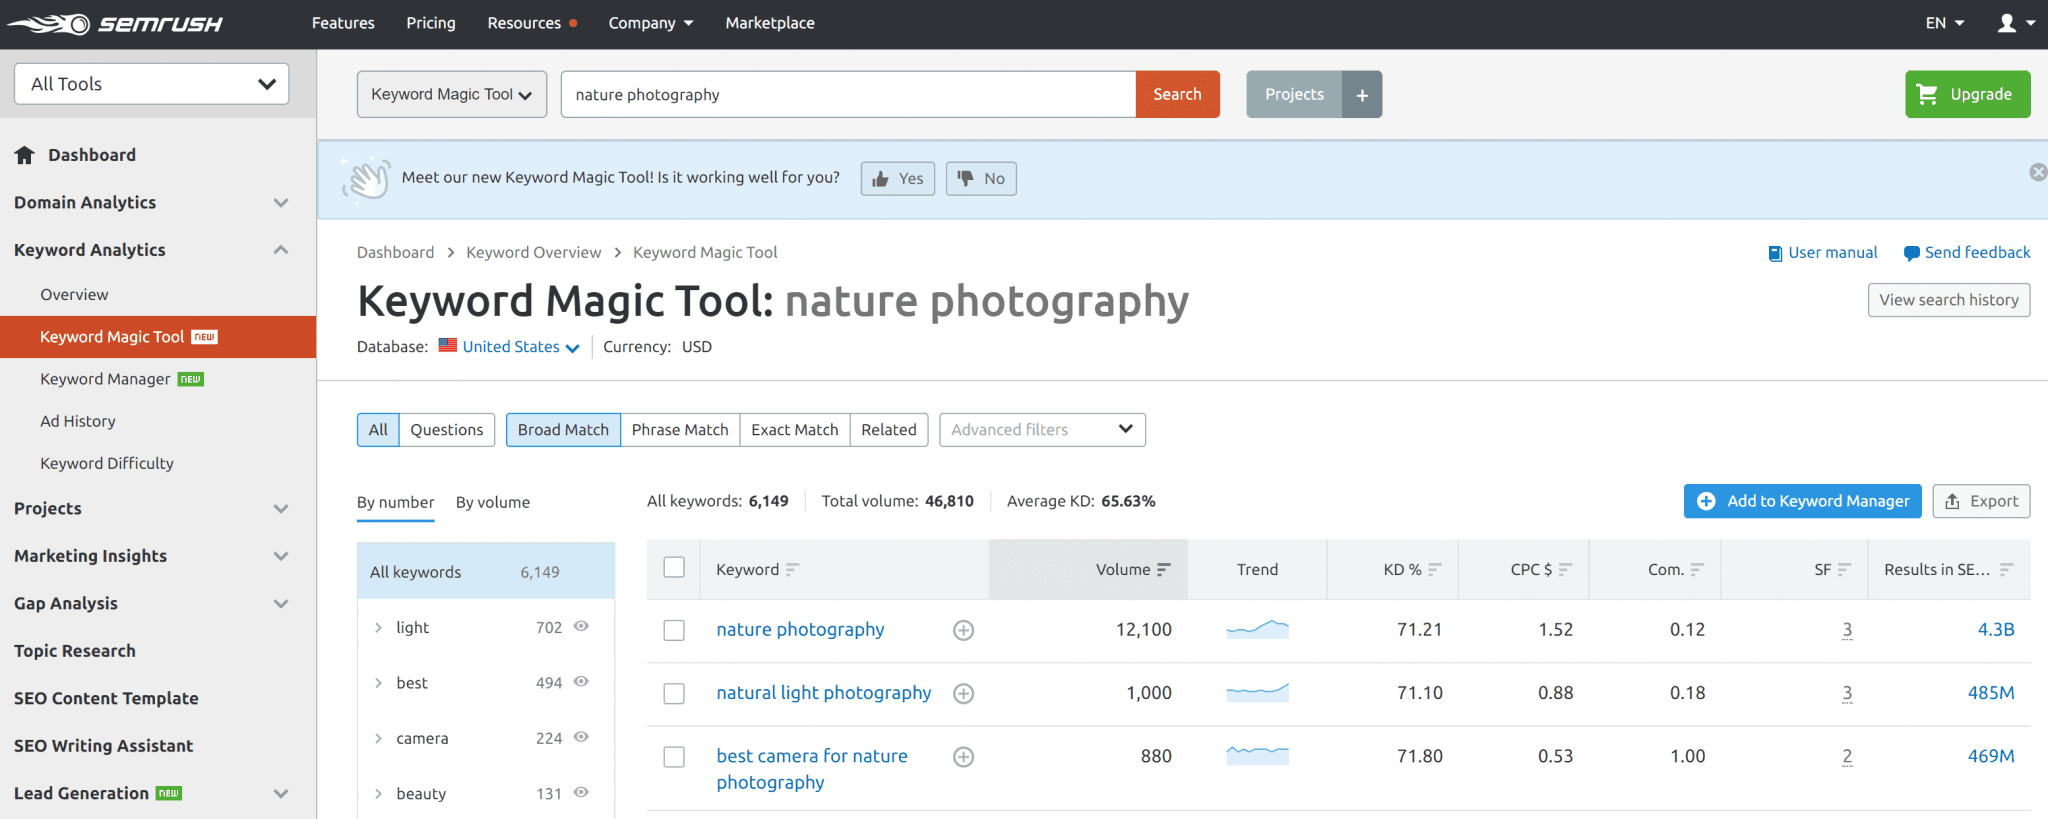Image resolution: width=2048 pixels, height=819 pixels.
Task: Toggle eye icon for 'camera' group
Action: click(581, 737)
